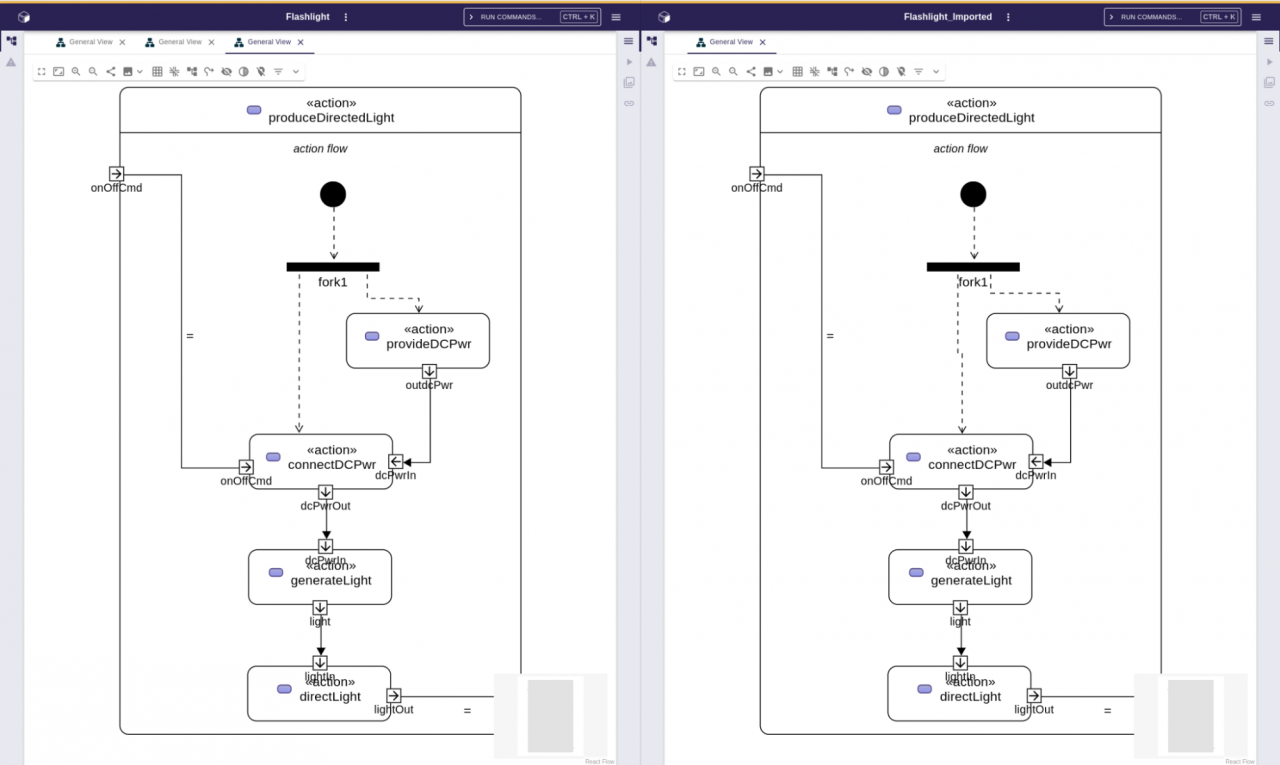Click the play icon in Flashlight right sidebar
1280x765 pixels.
coord(629,62)
